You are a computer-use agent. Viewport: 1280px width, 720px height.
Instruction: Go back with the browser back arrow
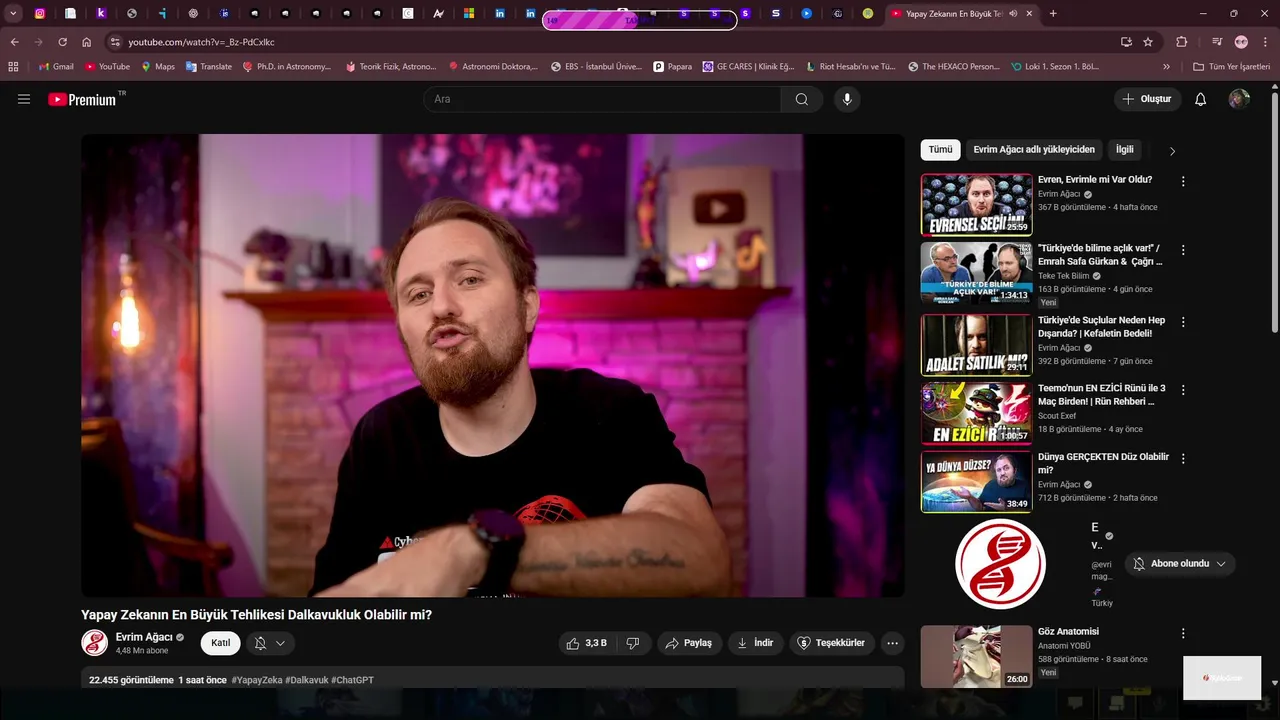pos(14,42)
